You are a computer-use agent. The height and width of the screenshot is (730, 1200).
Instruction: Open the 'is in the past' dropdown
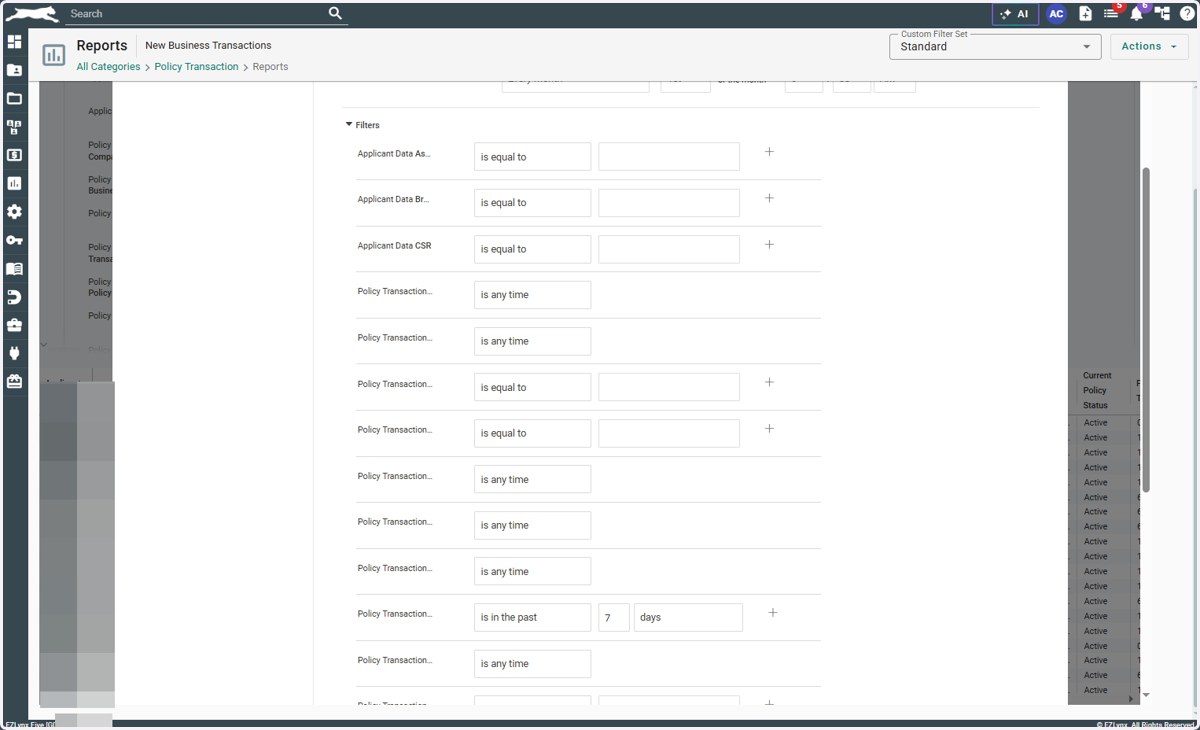532,617
